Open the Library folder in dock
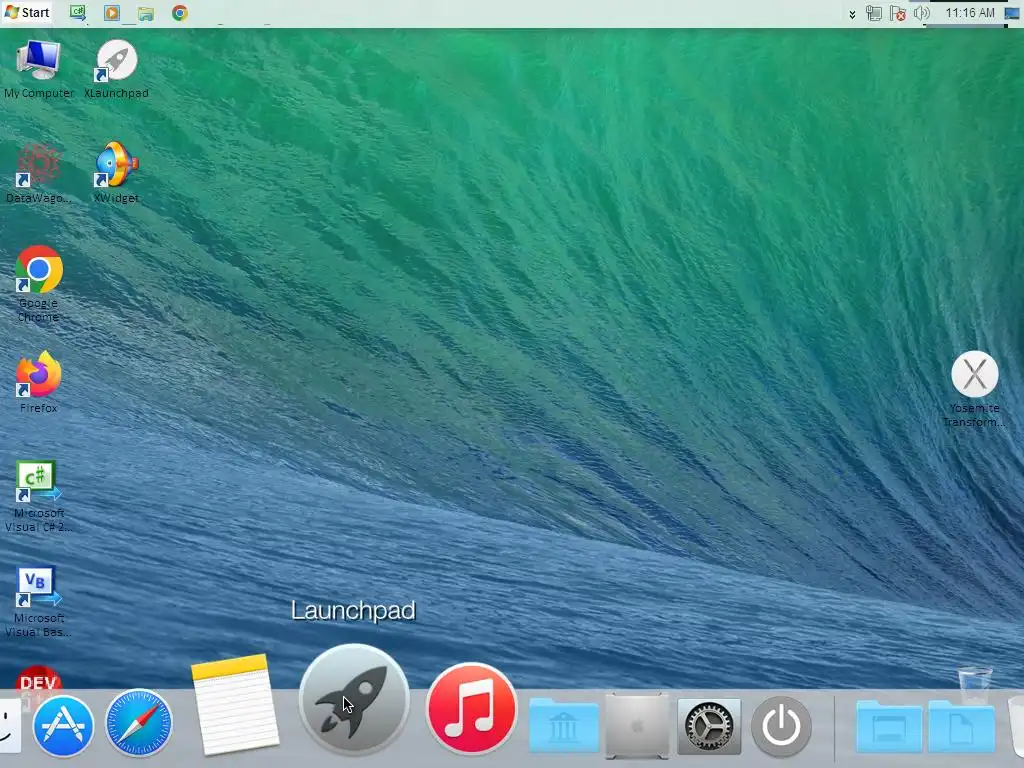The height and width of the screenshot is (768, 1024). 564,724
